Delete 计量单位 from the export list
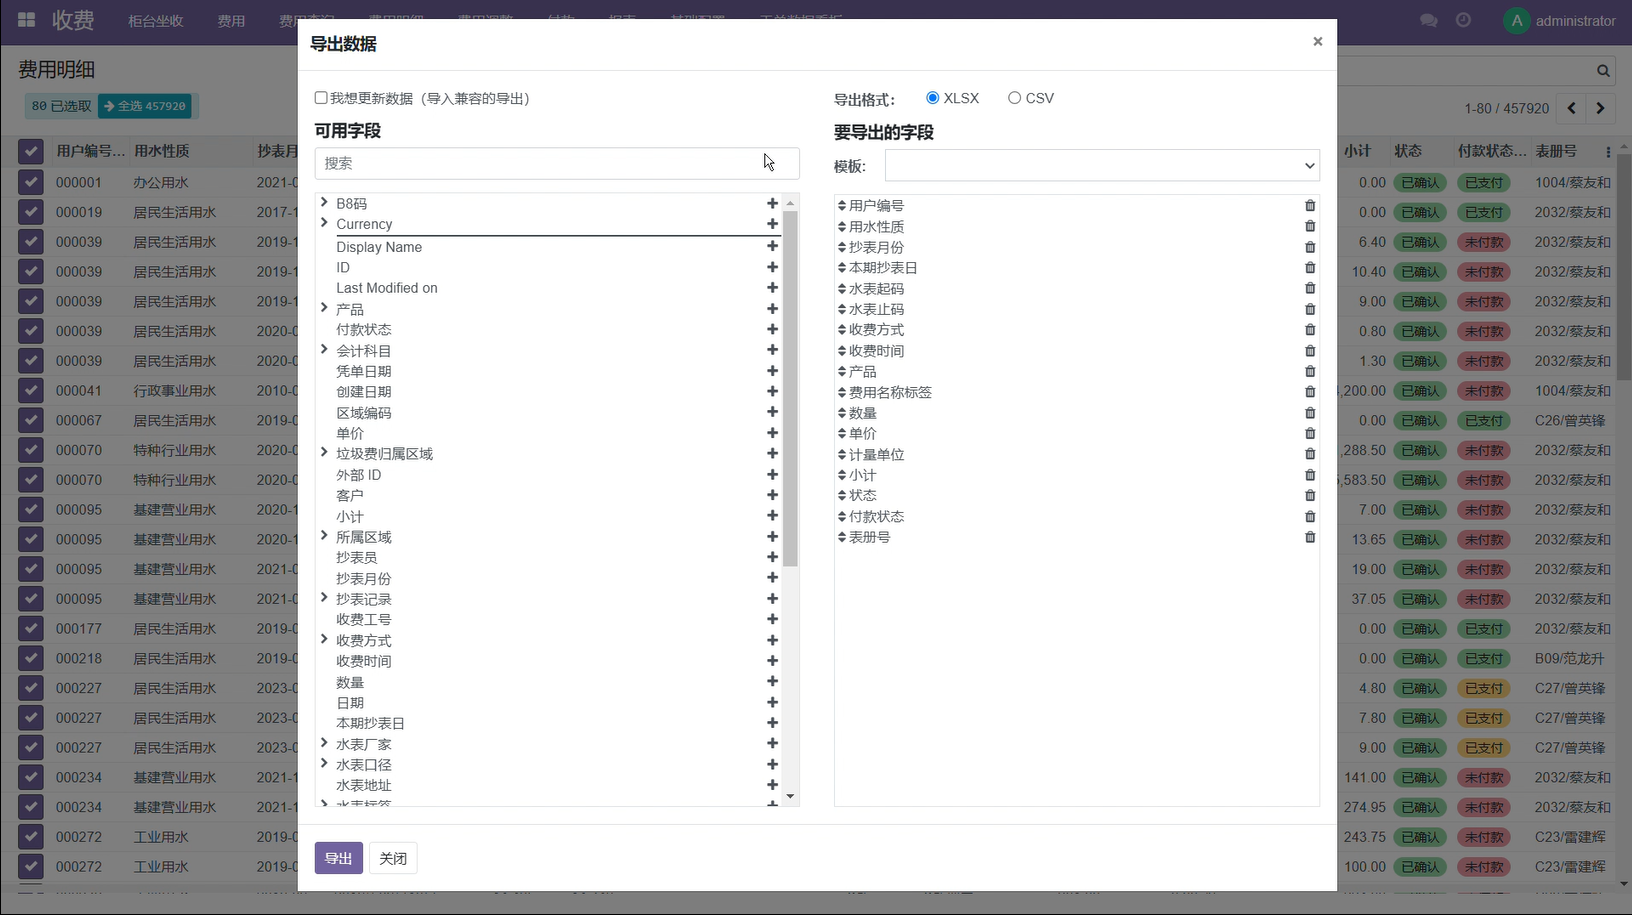 1310,454
